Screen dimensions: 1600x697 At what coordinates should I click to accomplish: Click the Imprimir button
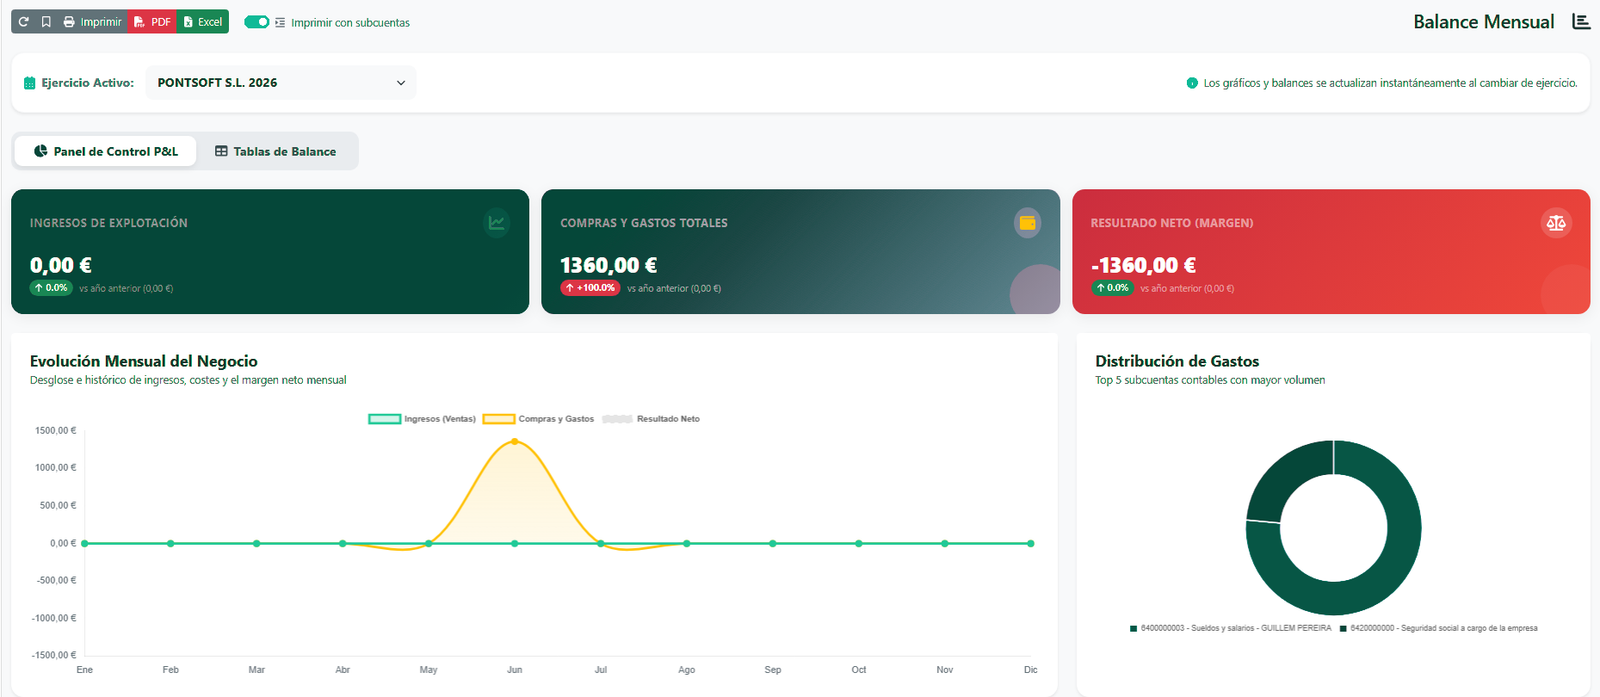pos(92,22)
